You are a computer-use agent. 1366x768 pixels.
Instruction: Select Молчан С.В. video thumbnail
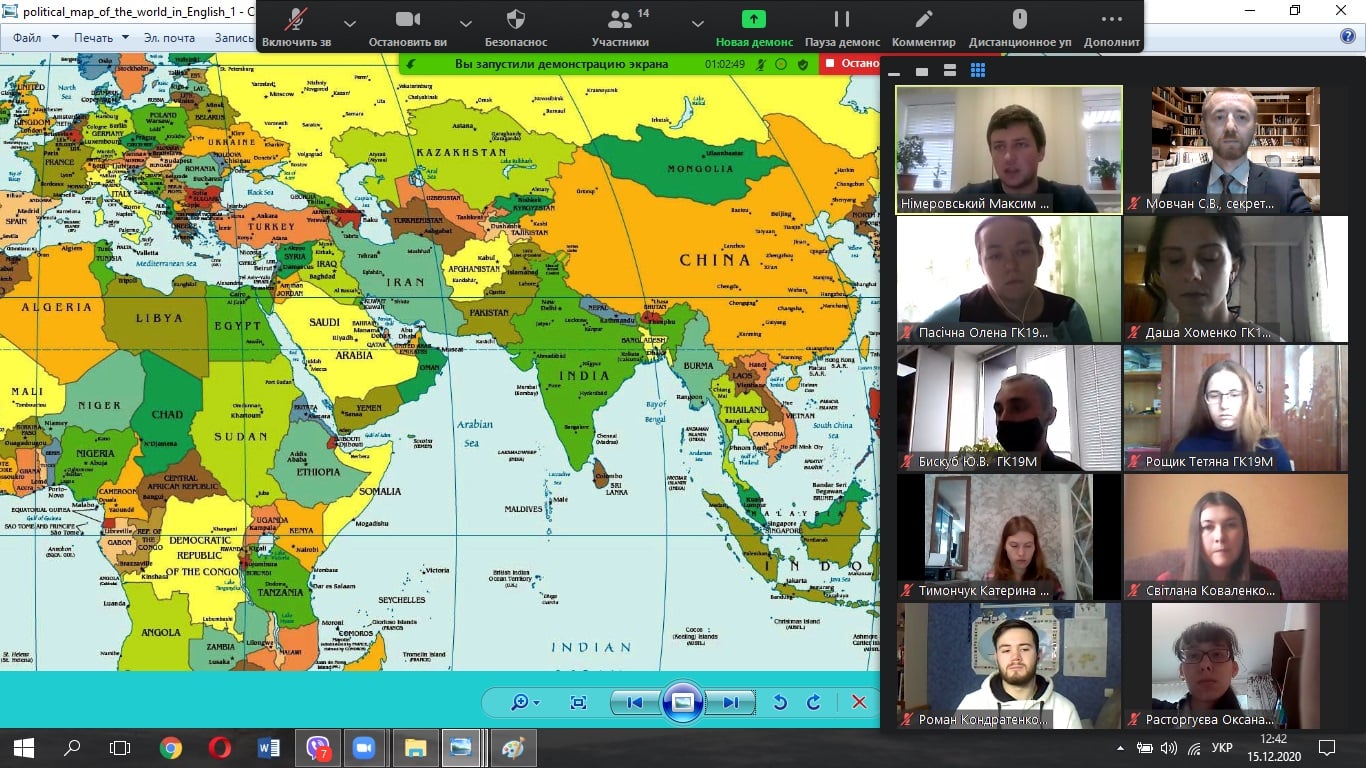1235,150
